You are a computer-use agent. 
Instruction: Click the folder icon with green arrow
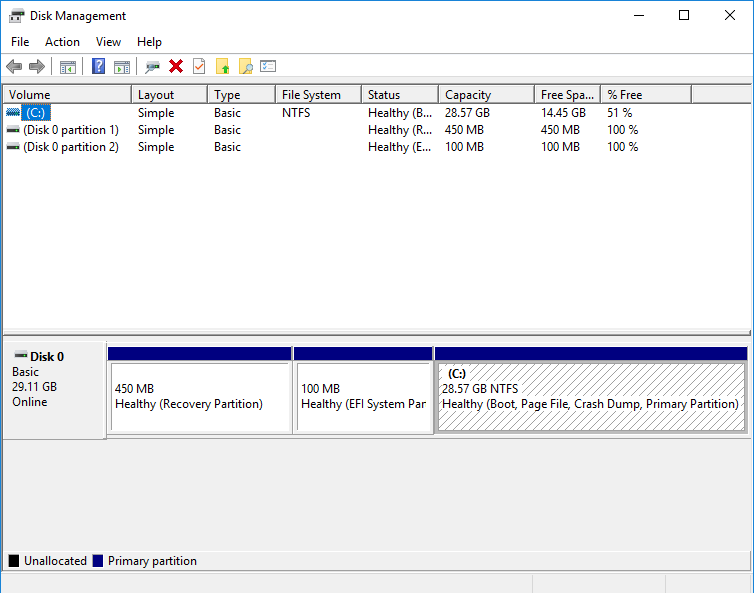222,67
